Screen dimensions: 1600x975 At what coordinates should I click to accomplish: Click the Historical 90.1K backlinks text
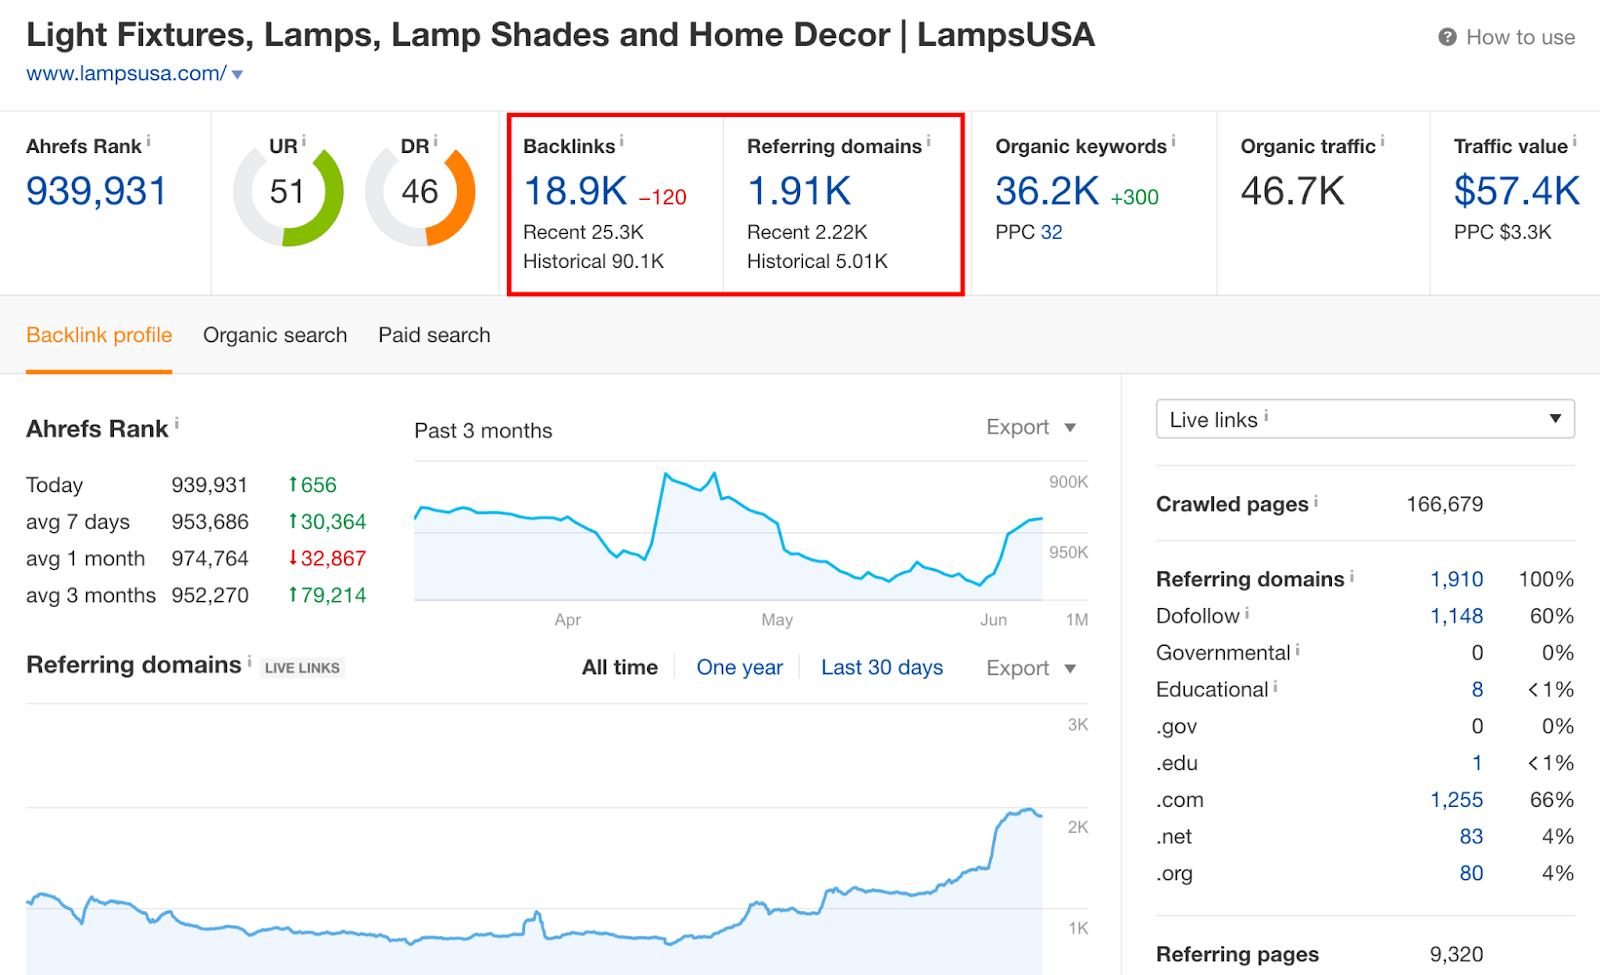(594, 261)
